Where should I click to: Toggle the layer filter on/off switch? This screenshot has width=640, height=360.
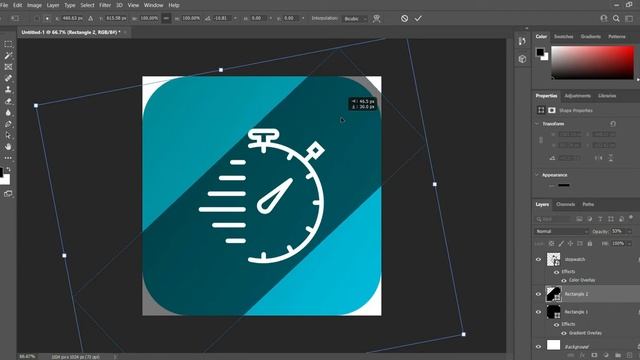631,218
